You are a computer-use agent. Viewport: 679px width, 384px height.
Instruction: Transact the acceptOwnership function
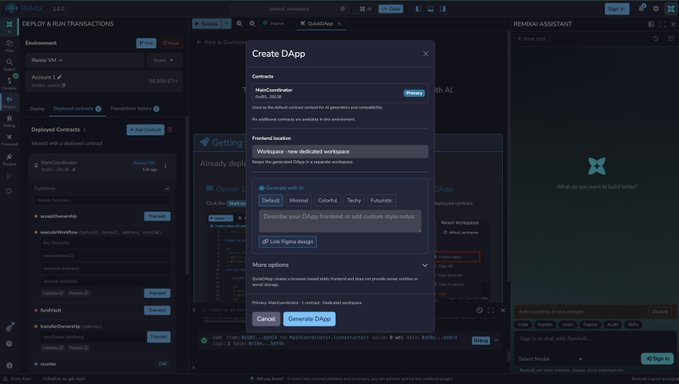(x=157, y=216)
